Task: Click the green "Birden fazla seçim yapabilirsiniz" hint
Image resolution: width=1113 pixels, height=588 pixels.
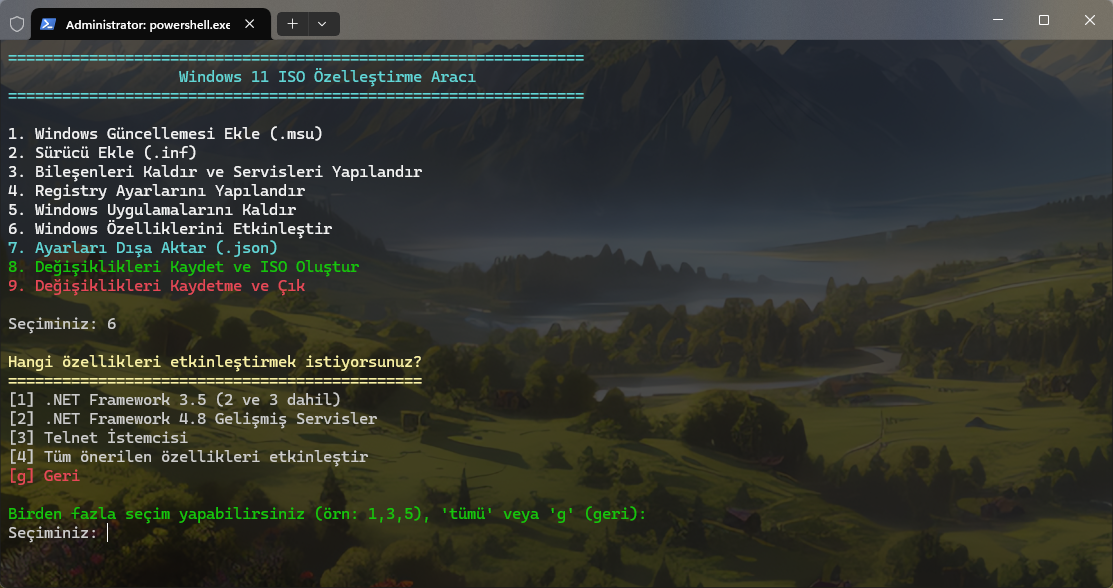Action: coord(327,514)
